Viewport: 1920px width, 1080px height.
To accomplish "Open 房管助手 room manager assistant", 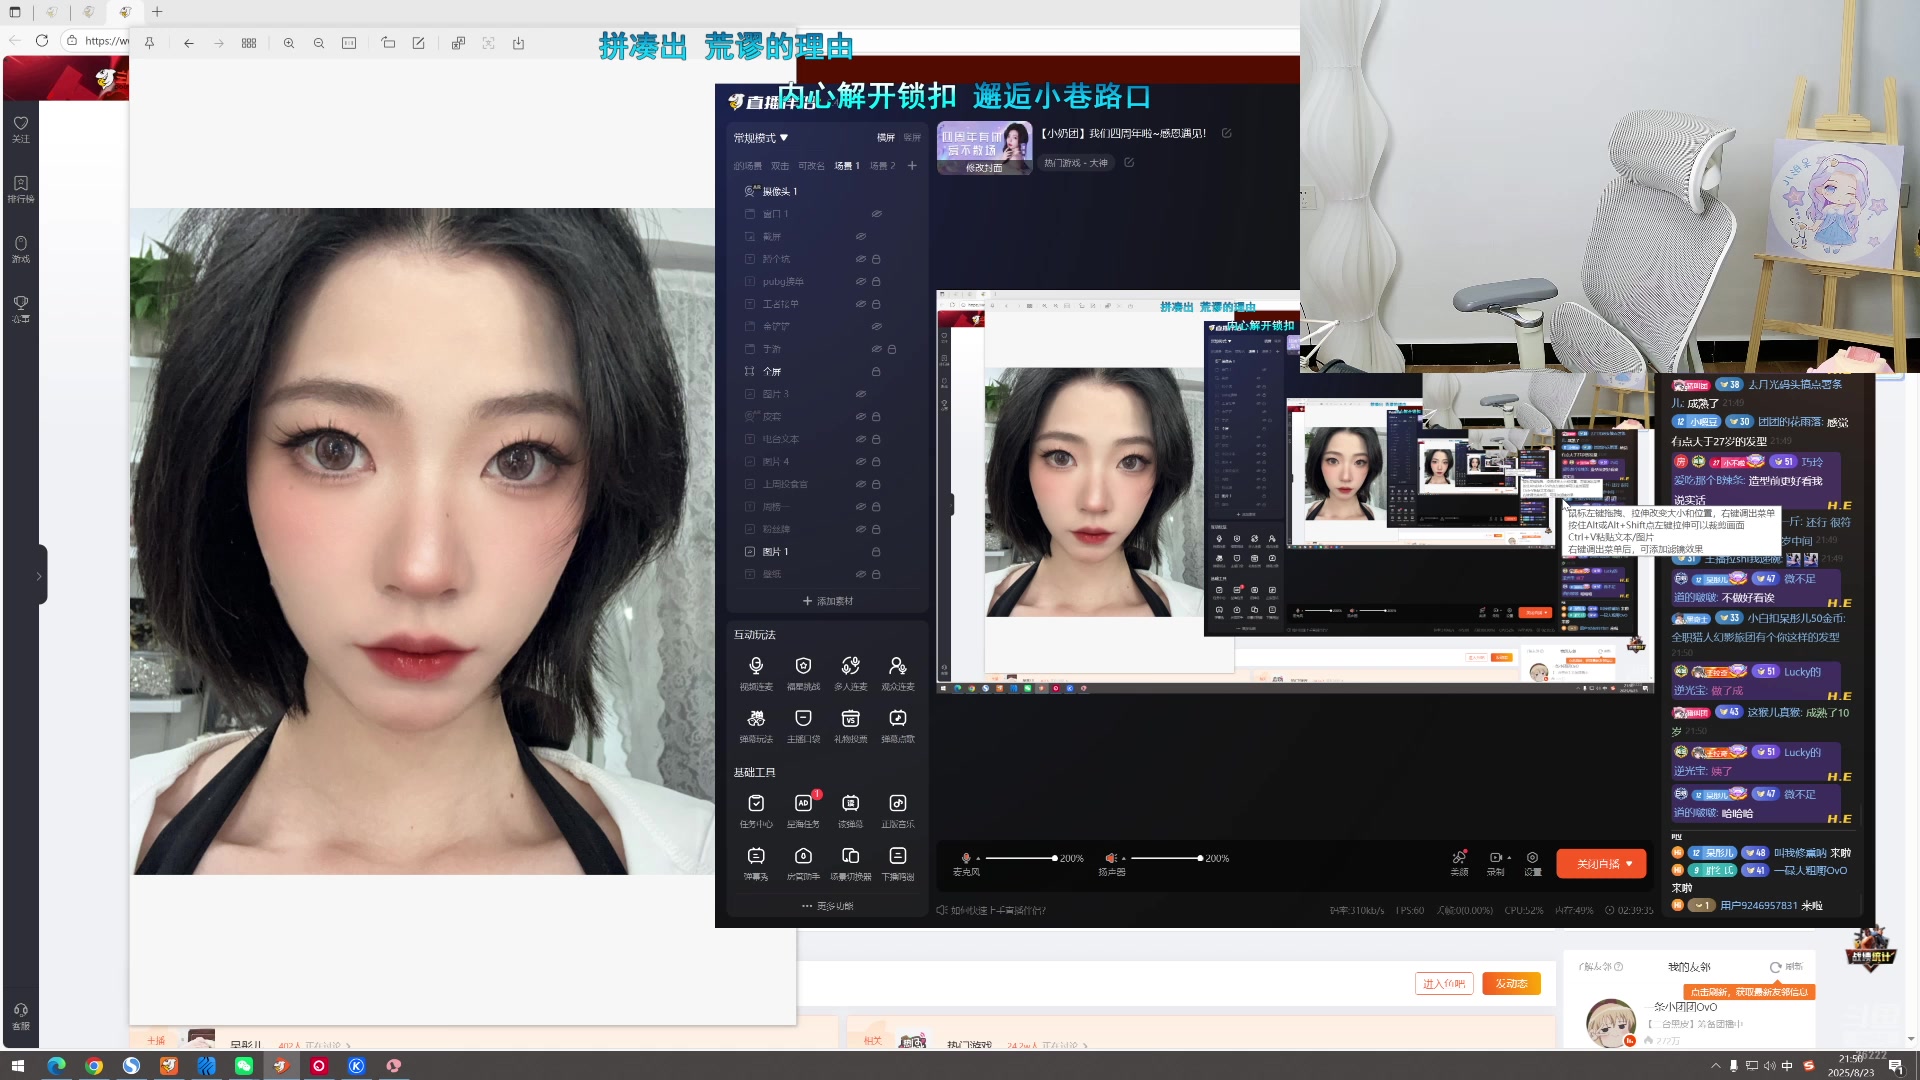I will [803, 864].
